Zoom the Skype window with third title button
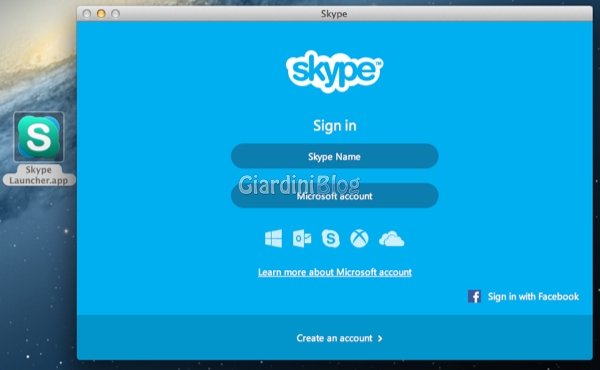The image size is (600, 370). 115,14
